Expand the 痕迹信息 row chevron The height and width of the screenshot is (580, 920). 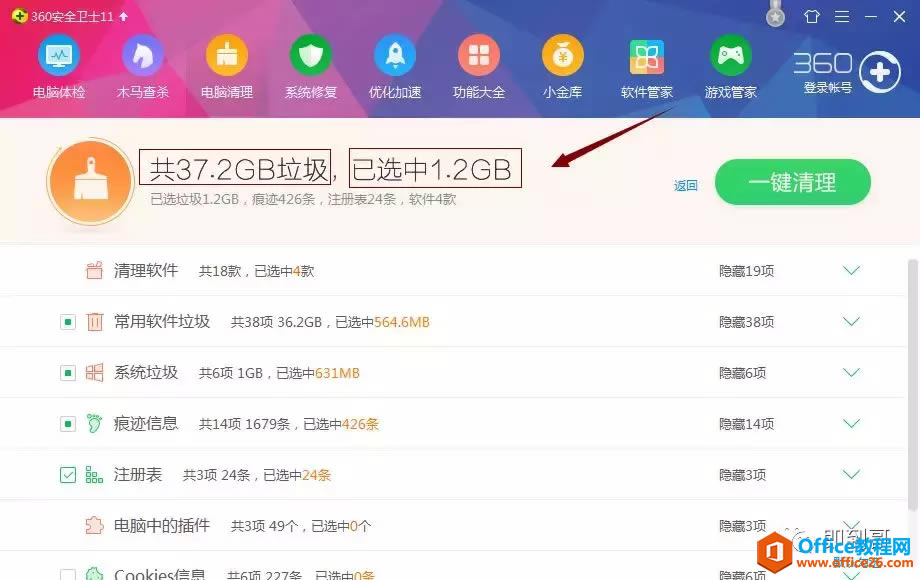pyautogui.click(x=851, y=423)
